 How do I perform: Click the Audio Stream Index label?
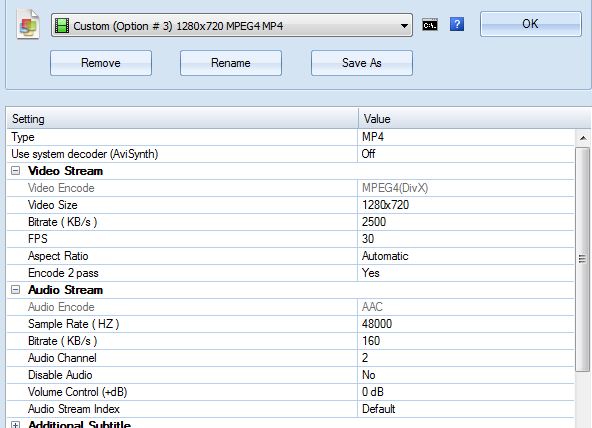[x=74, y=409]
